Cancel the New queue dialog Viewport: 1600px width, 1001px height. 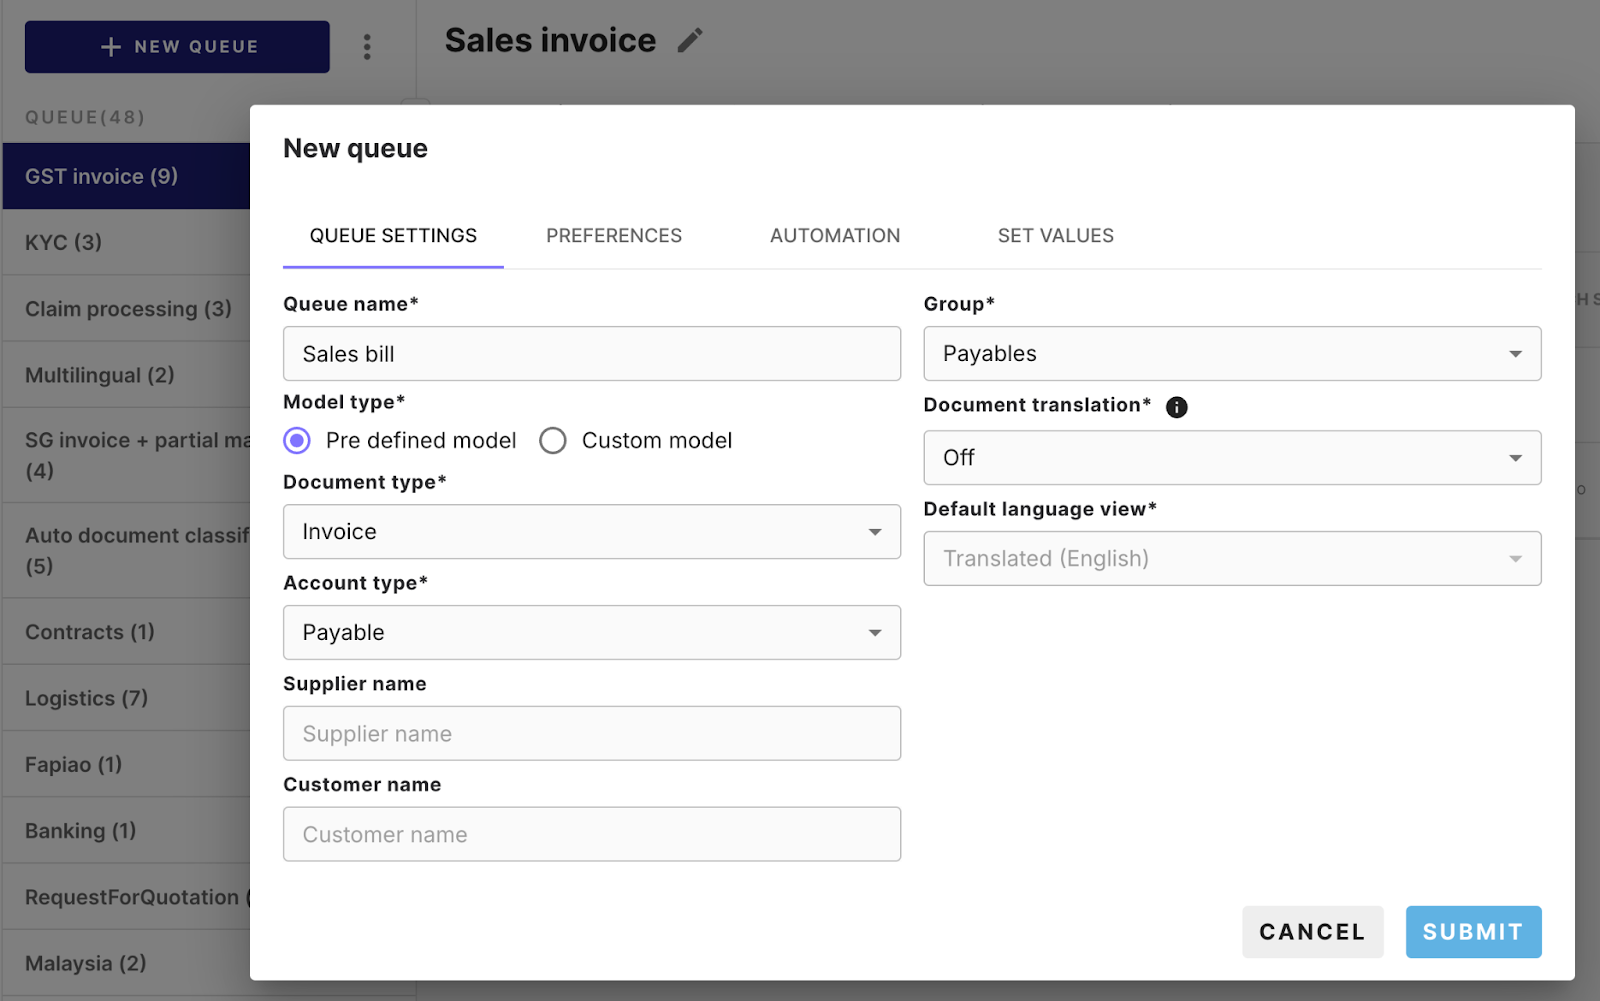[1313, 932]
